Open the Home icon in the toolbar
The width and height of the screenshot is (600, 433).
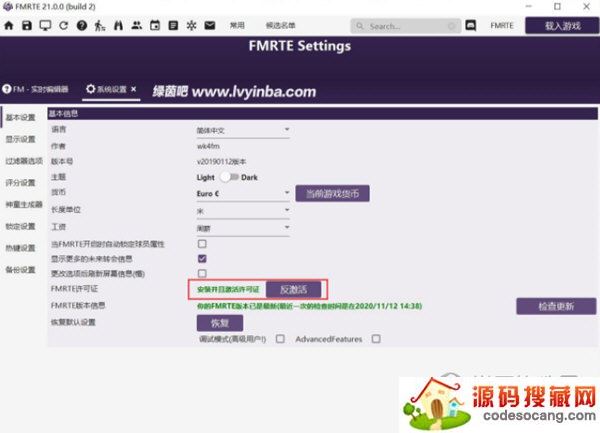8,26
